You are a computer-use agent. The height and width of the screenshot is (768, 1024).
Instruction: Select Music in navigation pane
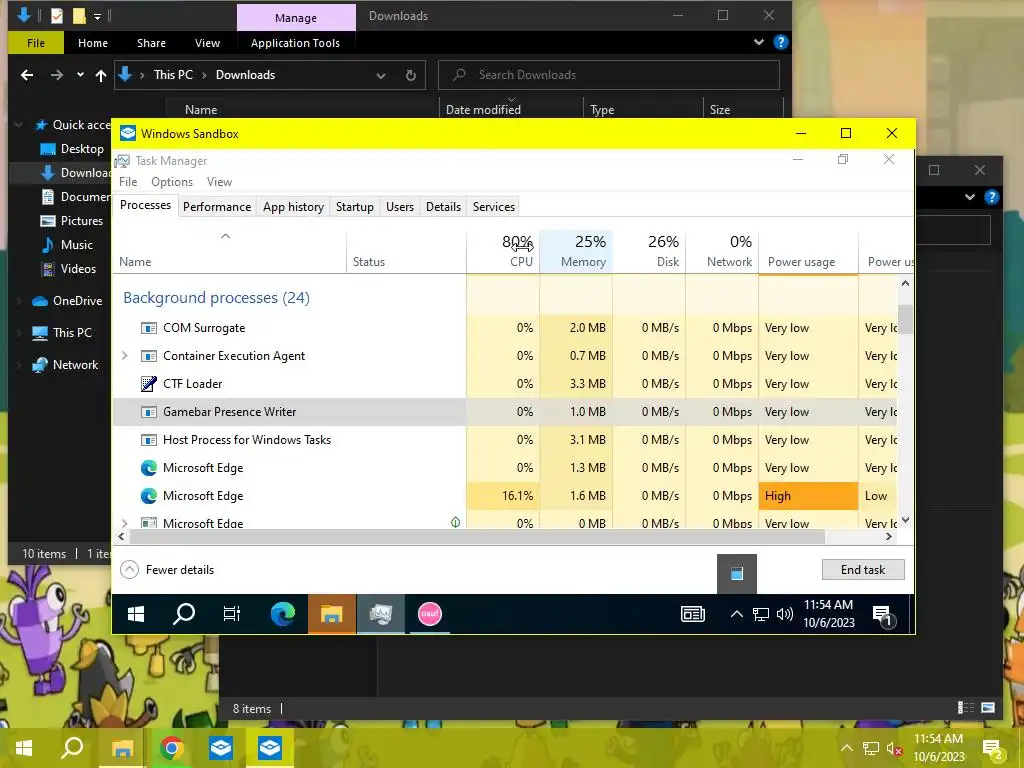click(76, 245)
